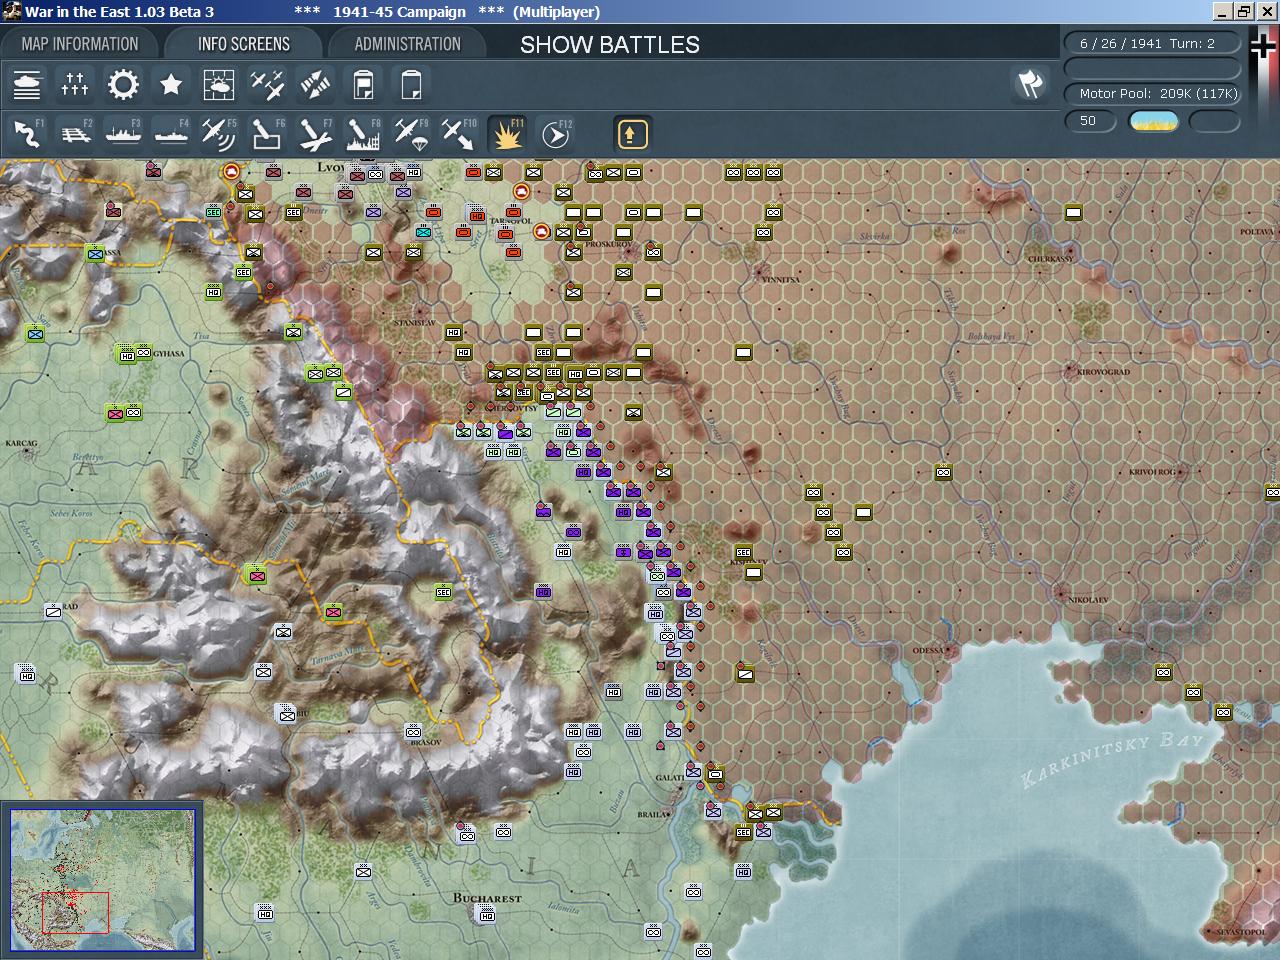
Task: Select the F7 bomb airfield icon
Action: coord(315,134)
